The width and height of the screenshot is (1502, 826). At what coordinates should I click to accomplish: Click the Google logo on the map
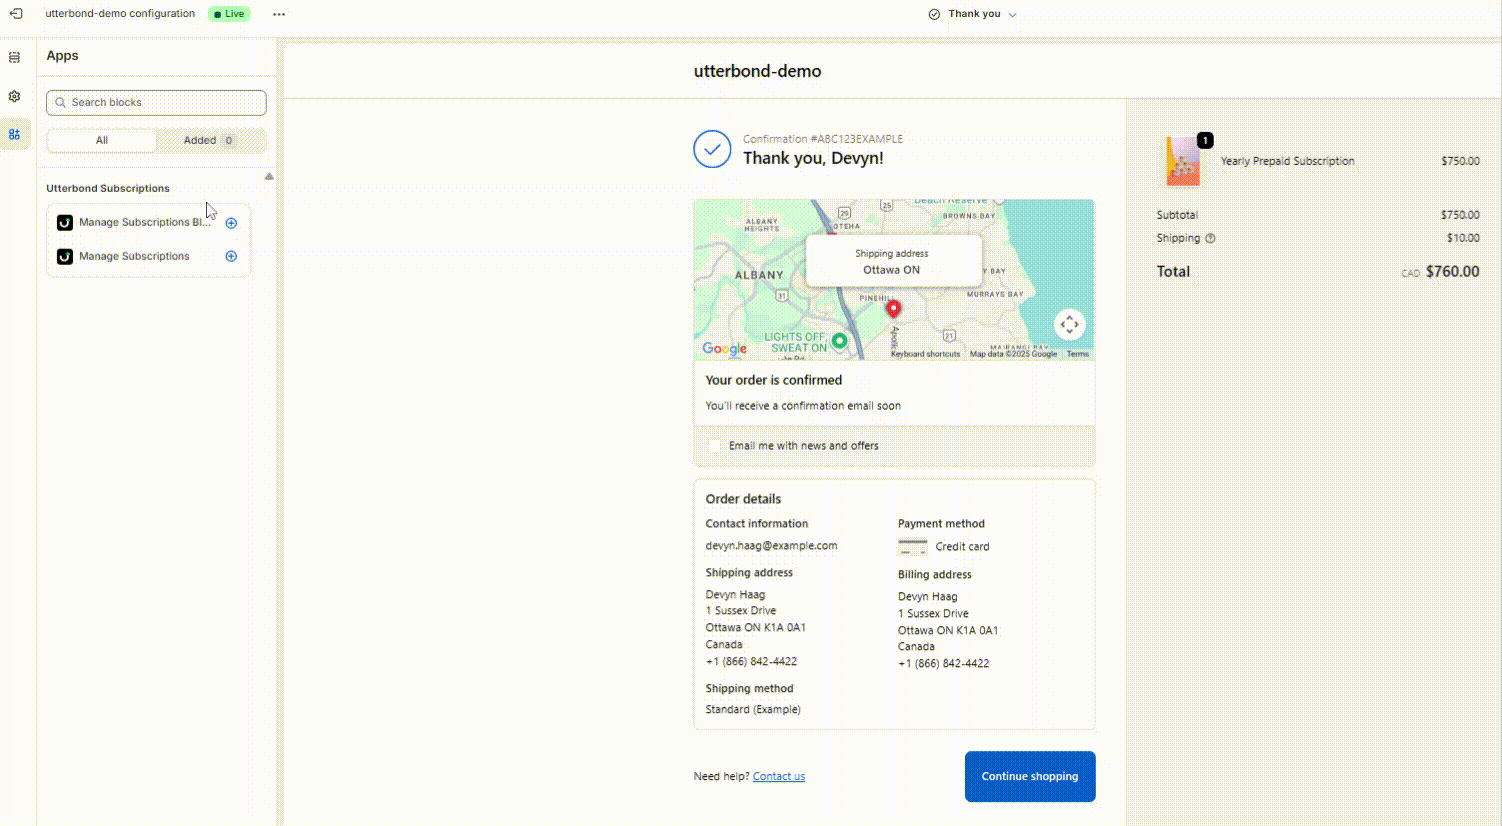click(x=724, y=348)
